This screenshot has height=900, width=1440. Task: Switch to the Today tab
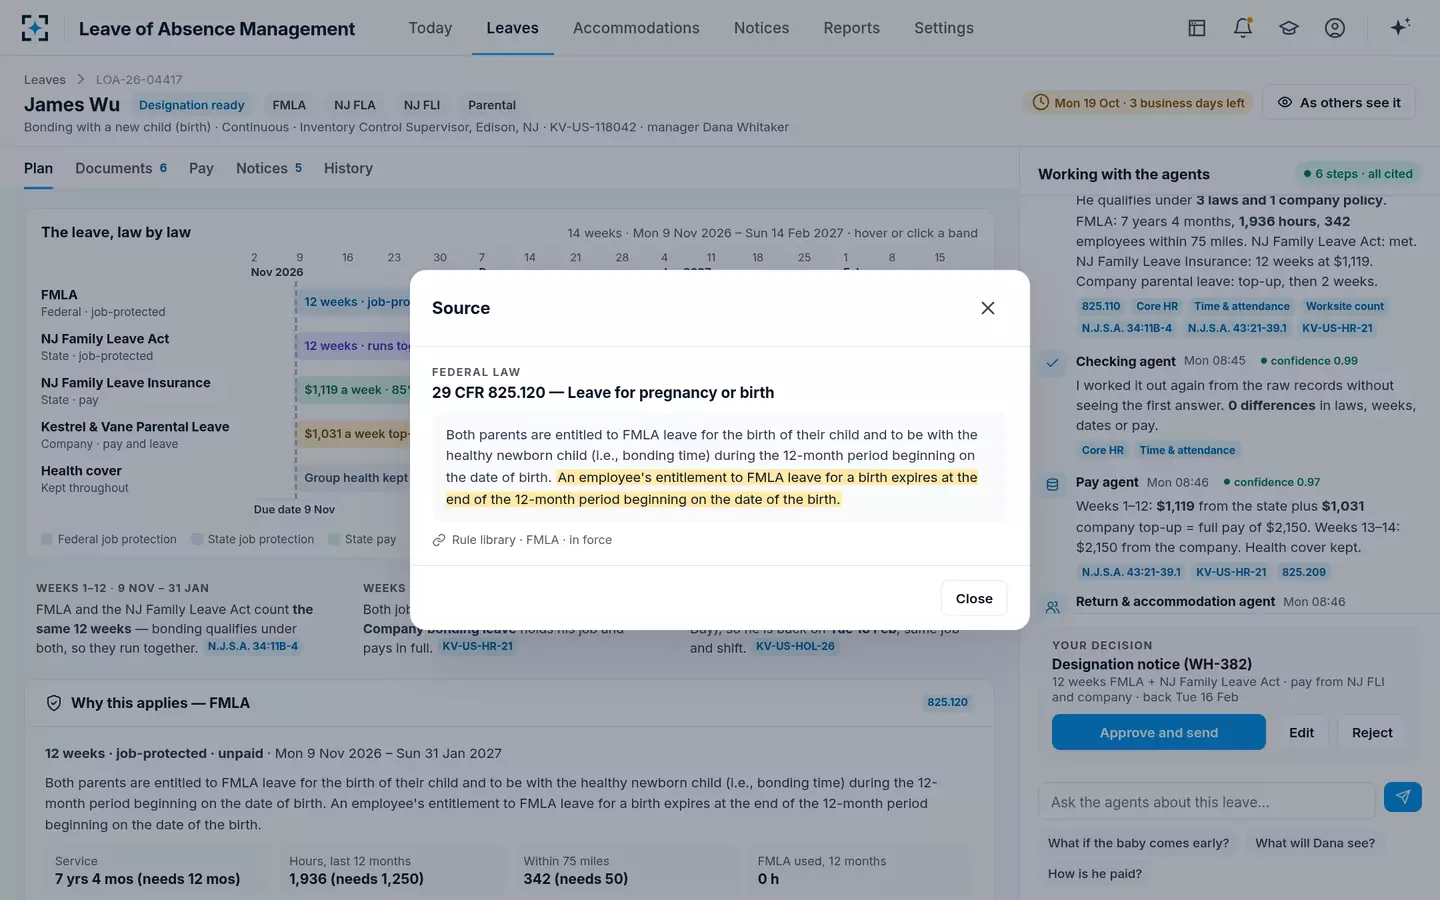pyautogui.click(x=430, y=28)
